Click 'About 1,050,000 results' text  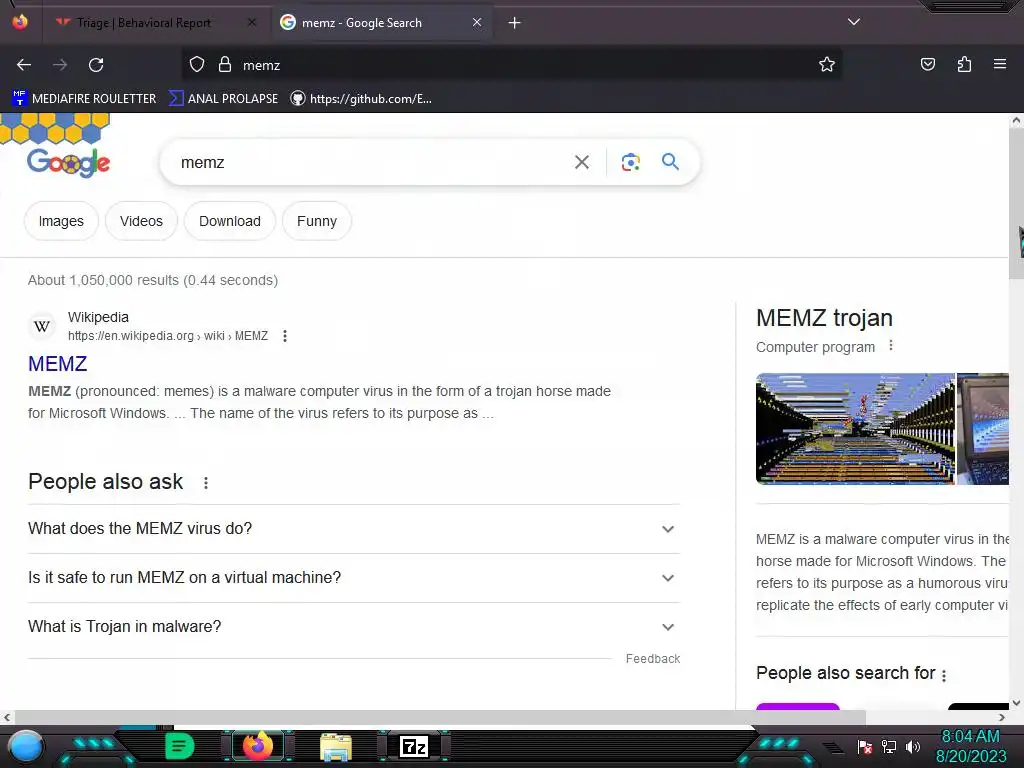pyautogui.click(x=153, y=280)
